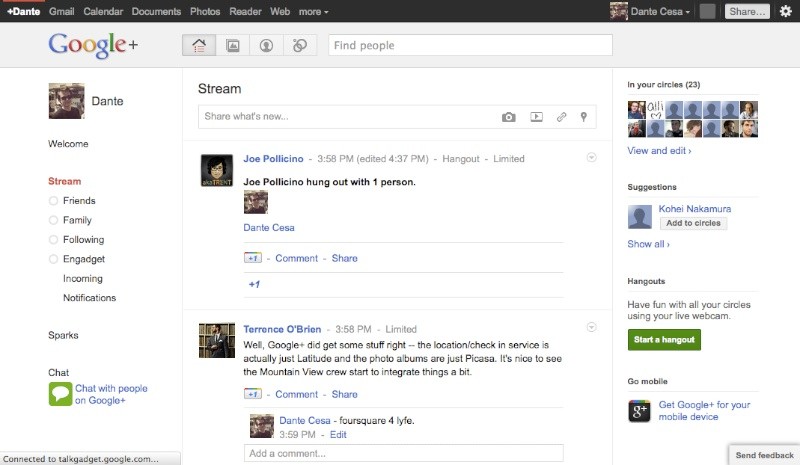
Task: Open the Photos icon in the toolbar
Action: pos(233,45)
